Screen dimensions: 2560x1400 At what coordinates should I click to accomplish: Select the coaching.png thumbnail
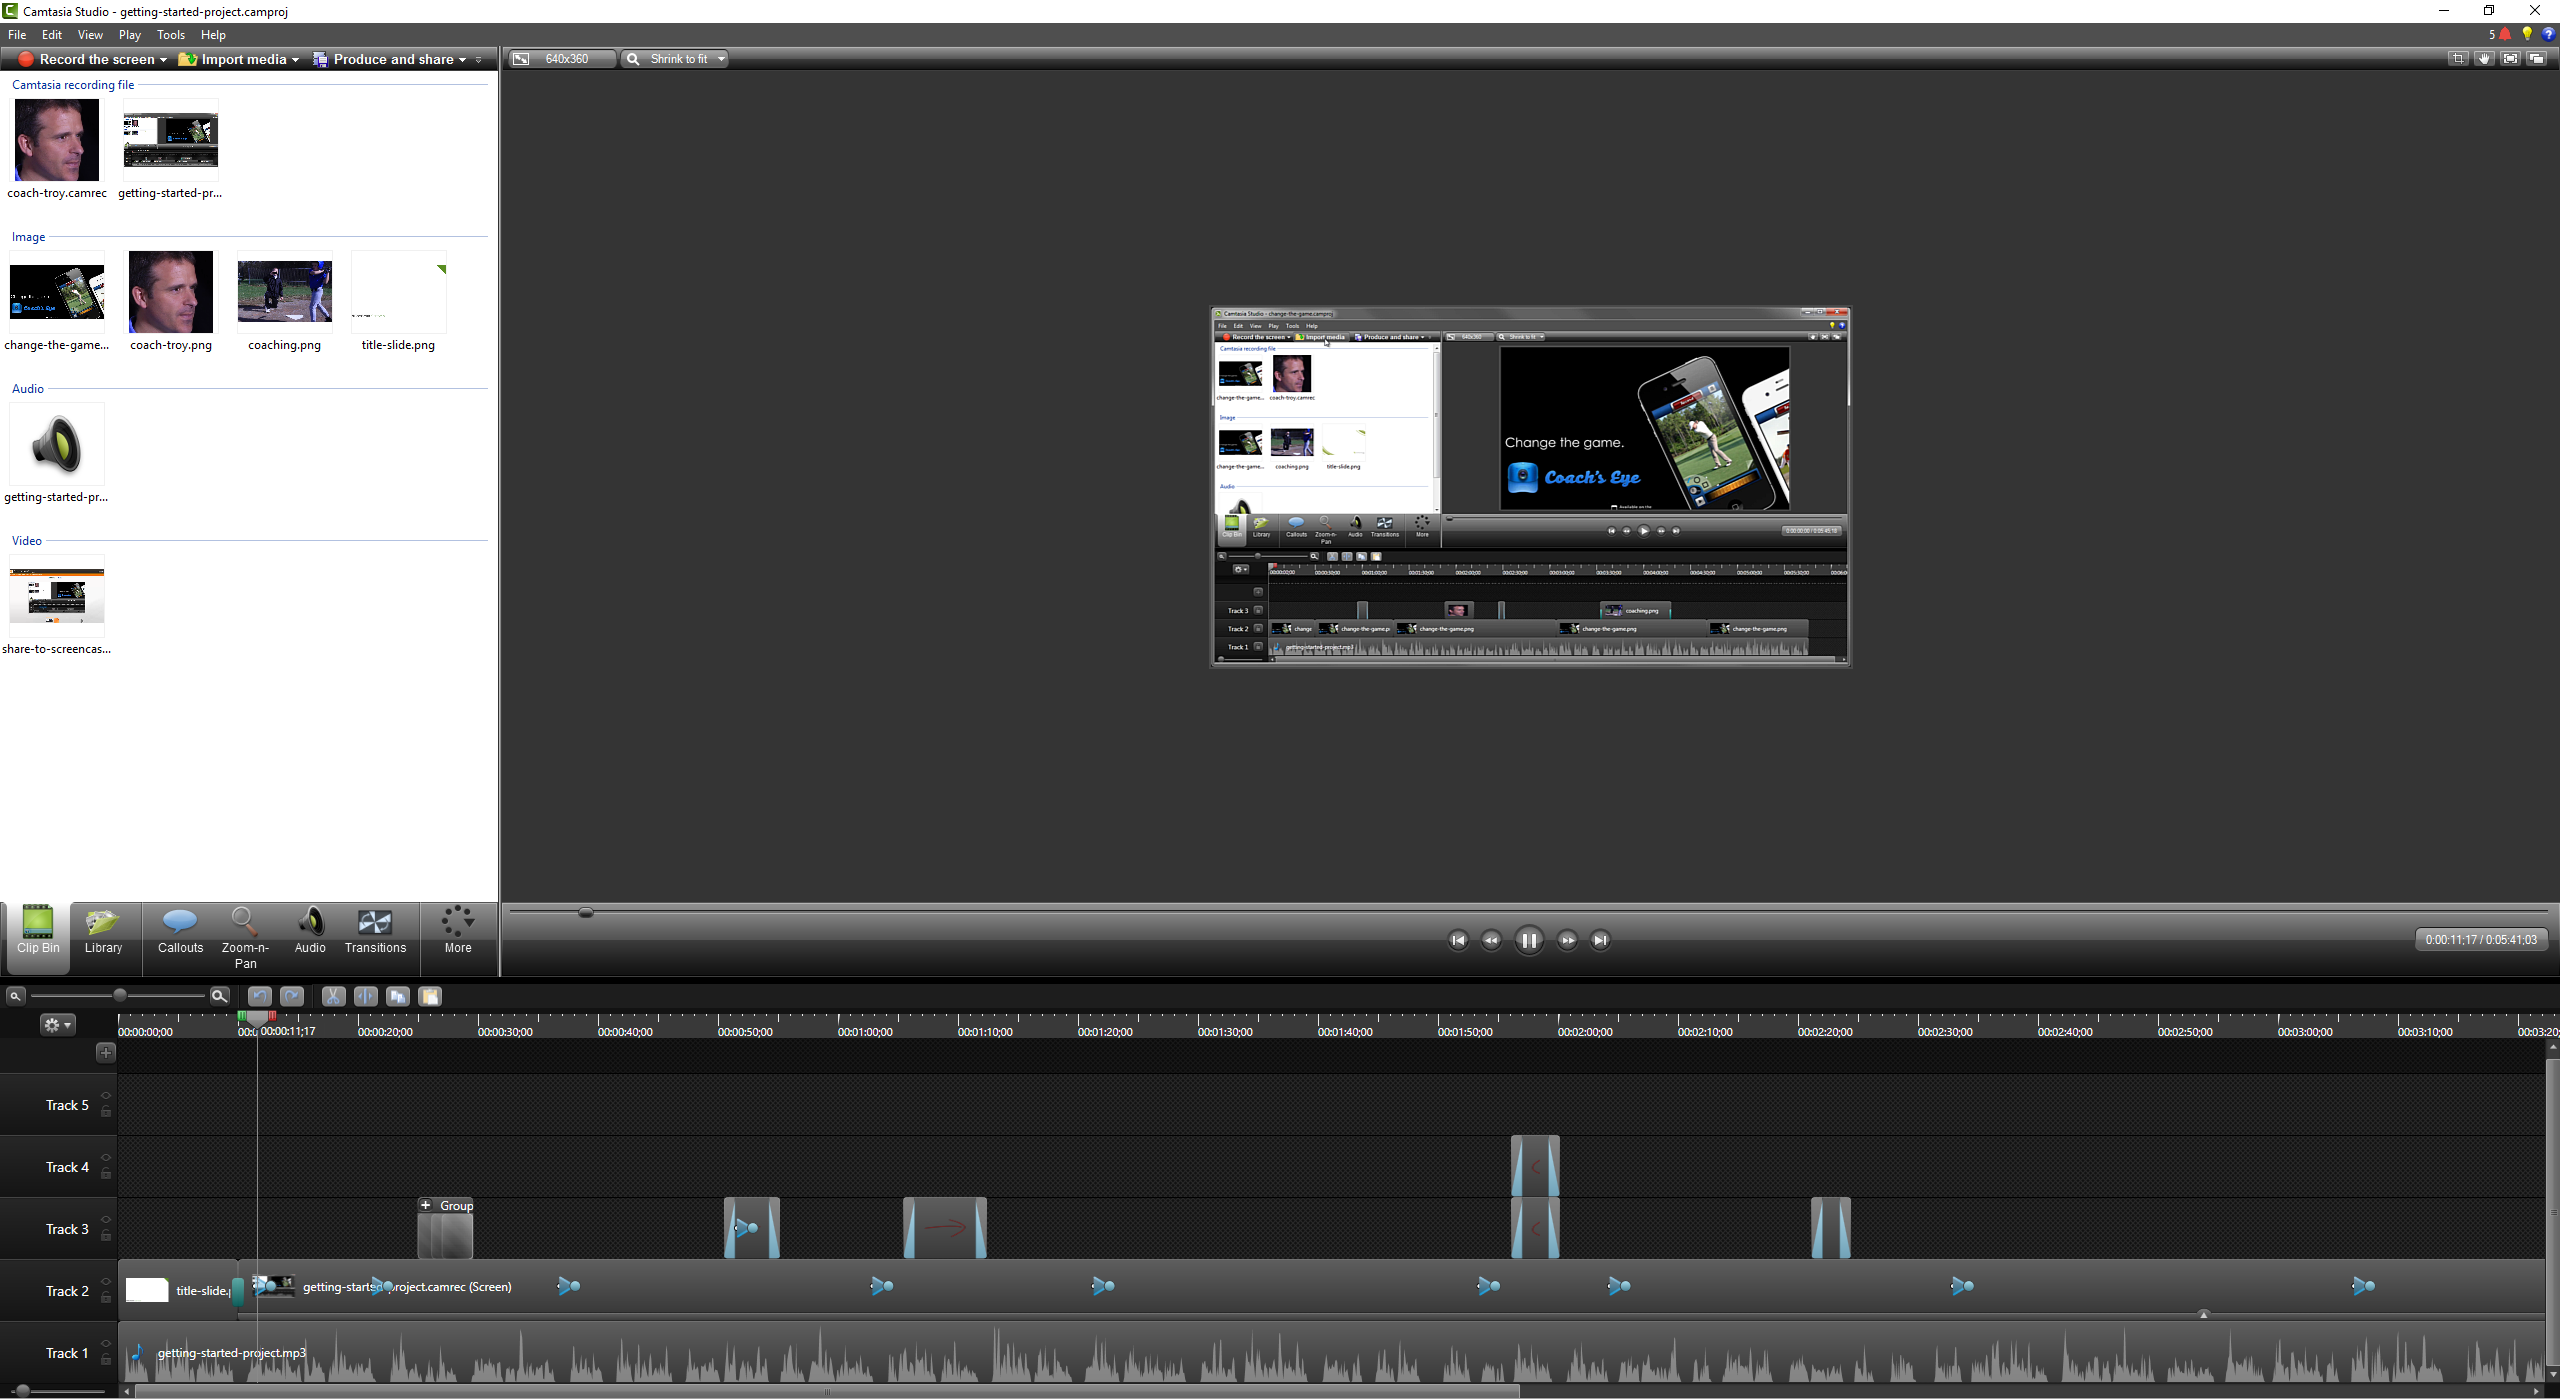(284, 292)
